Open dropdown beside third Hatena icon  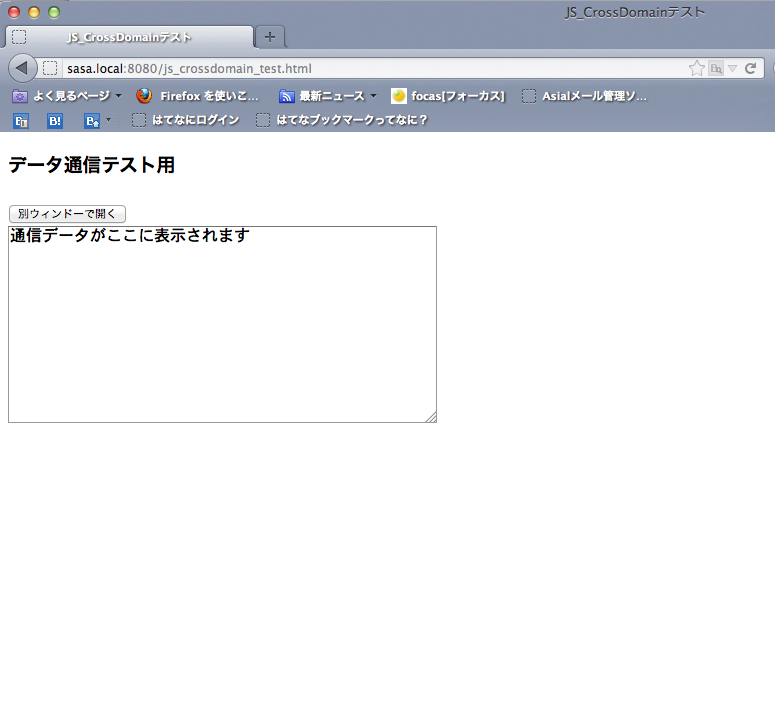coord(108,120)
